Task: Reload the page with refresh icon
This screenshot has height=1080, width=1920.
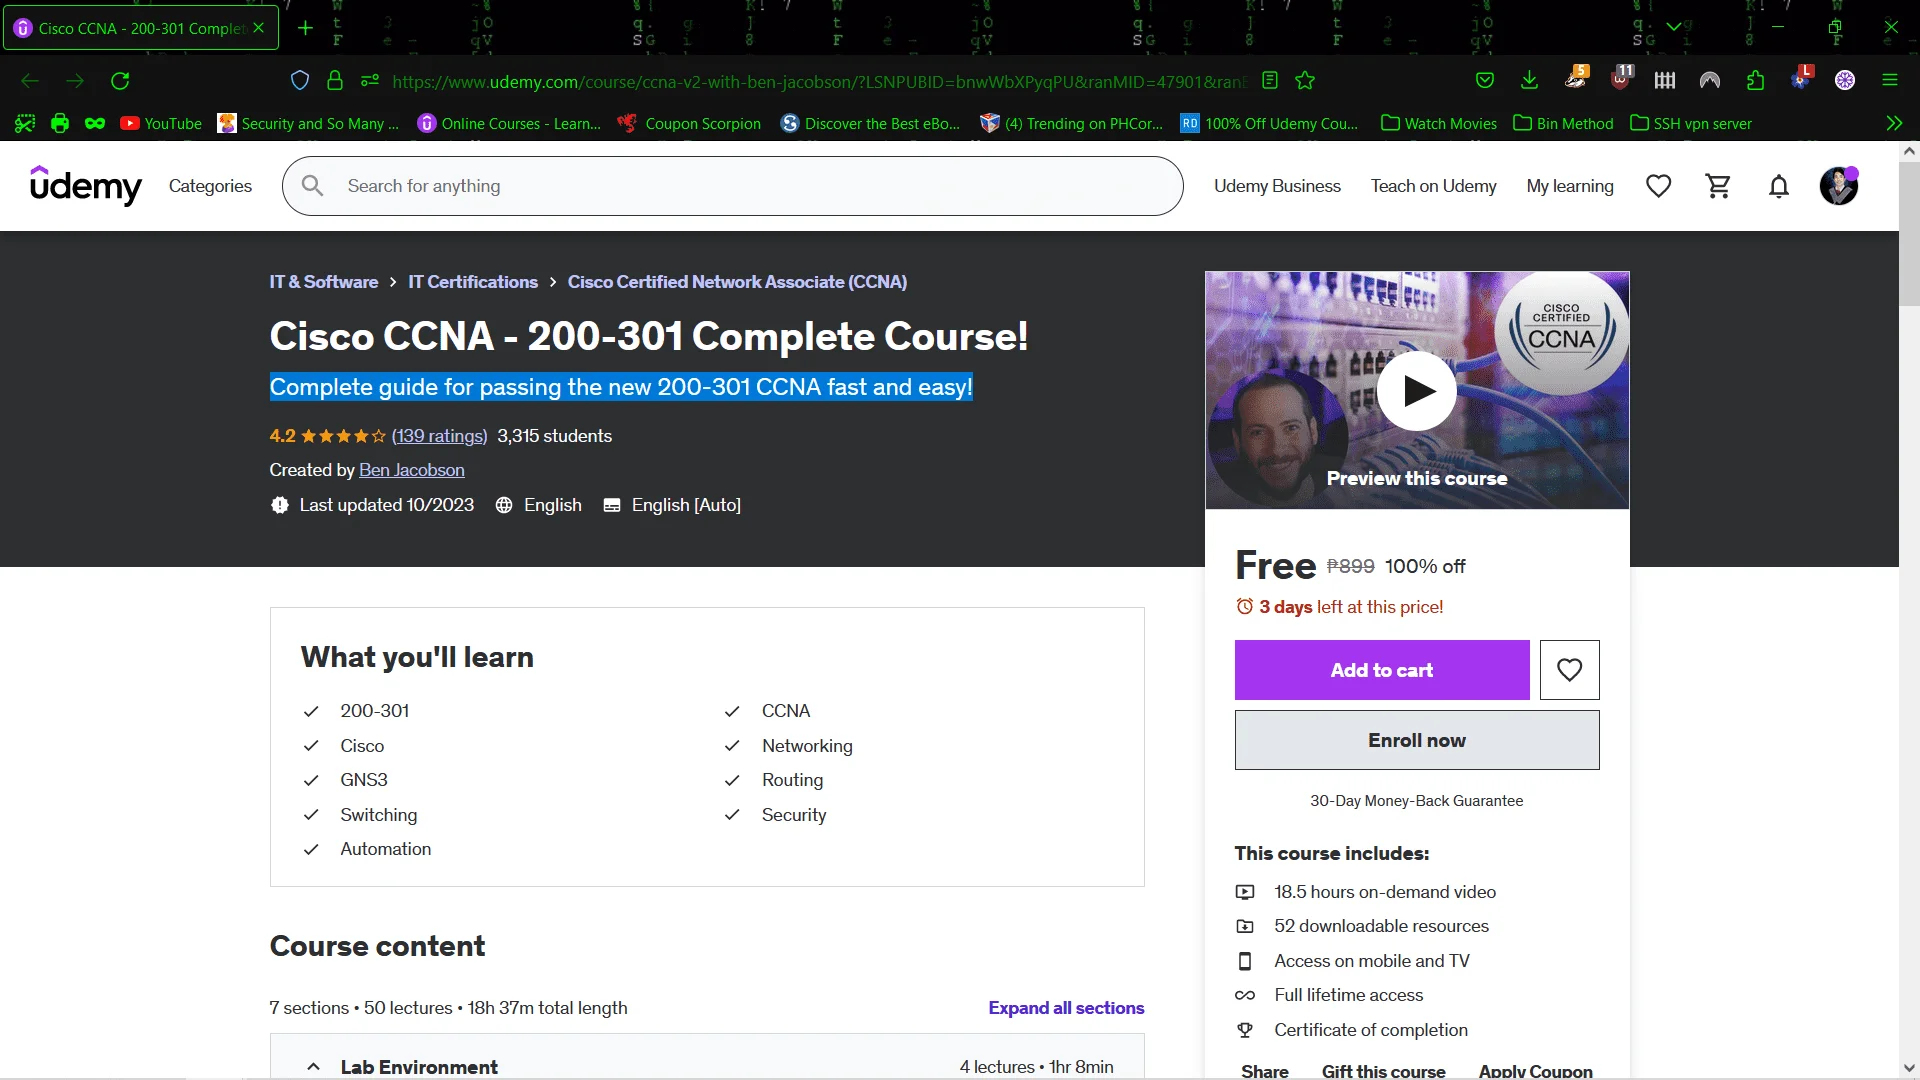Action: [120, 81]
